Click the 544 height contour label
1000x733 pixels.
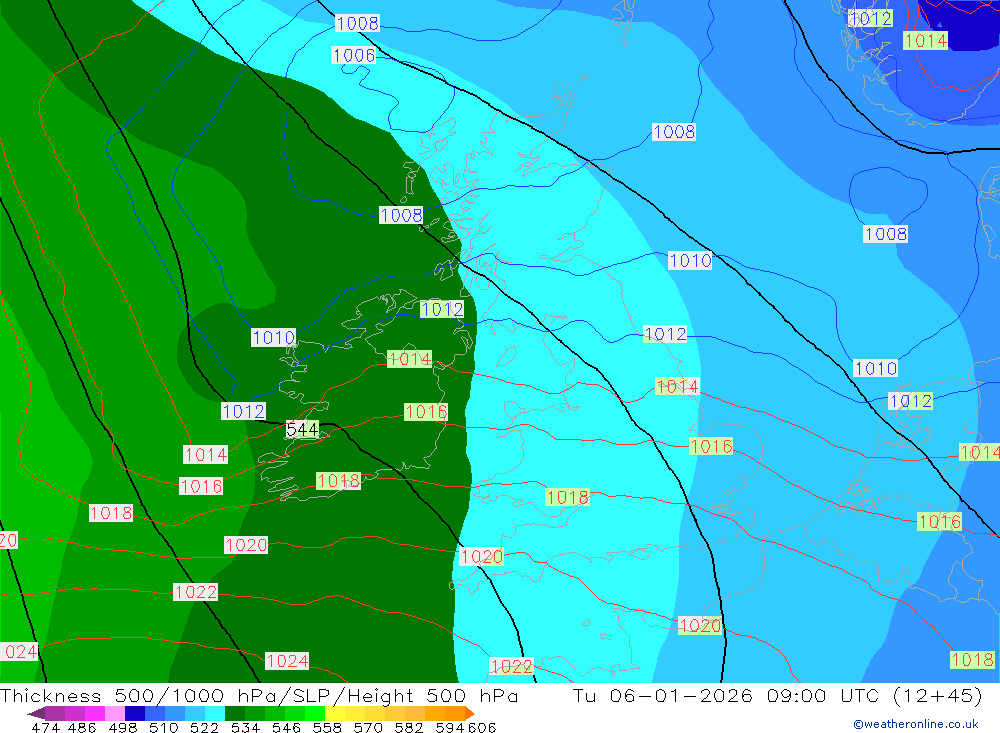point(302,429)
